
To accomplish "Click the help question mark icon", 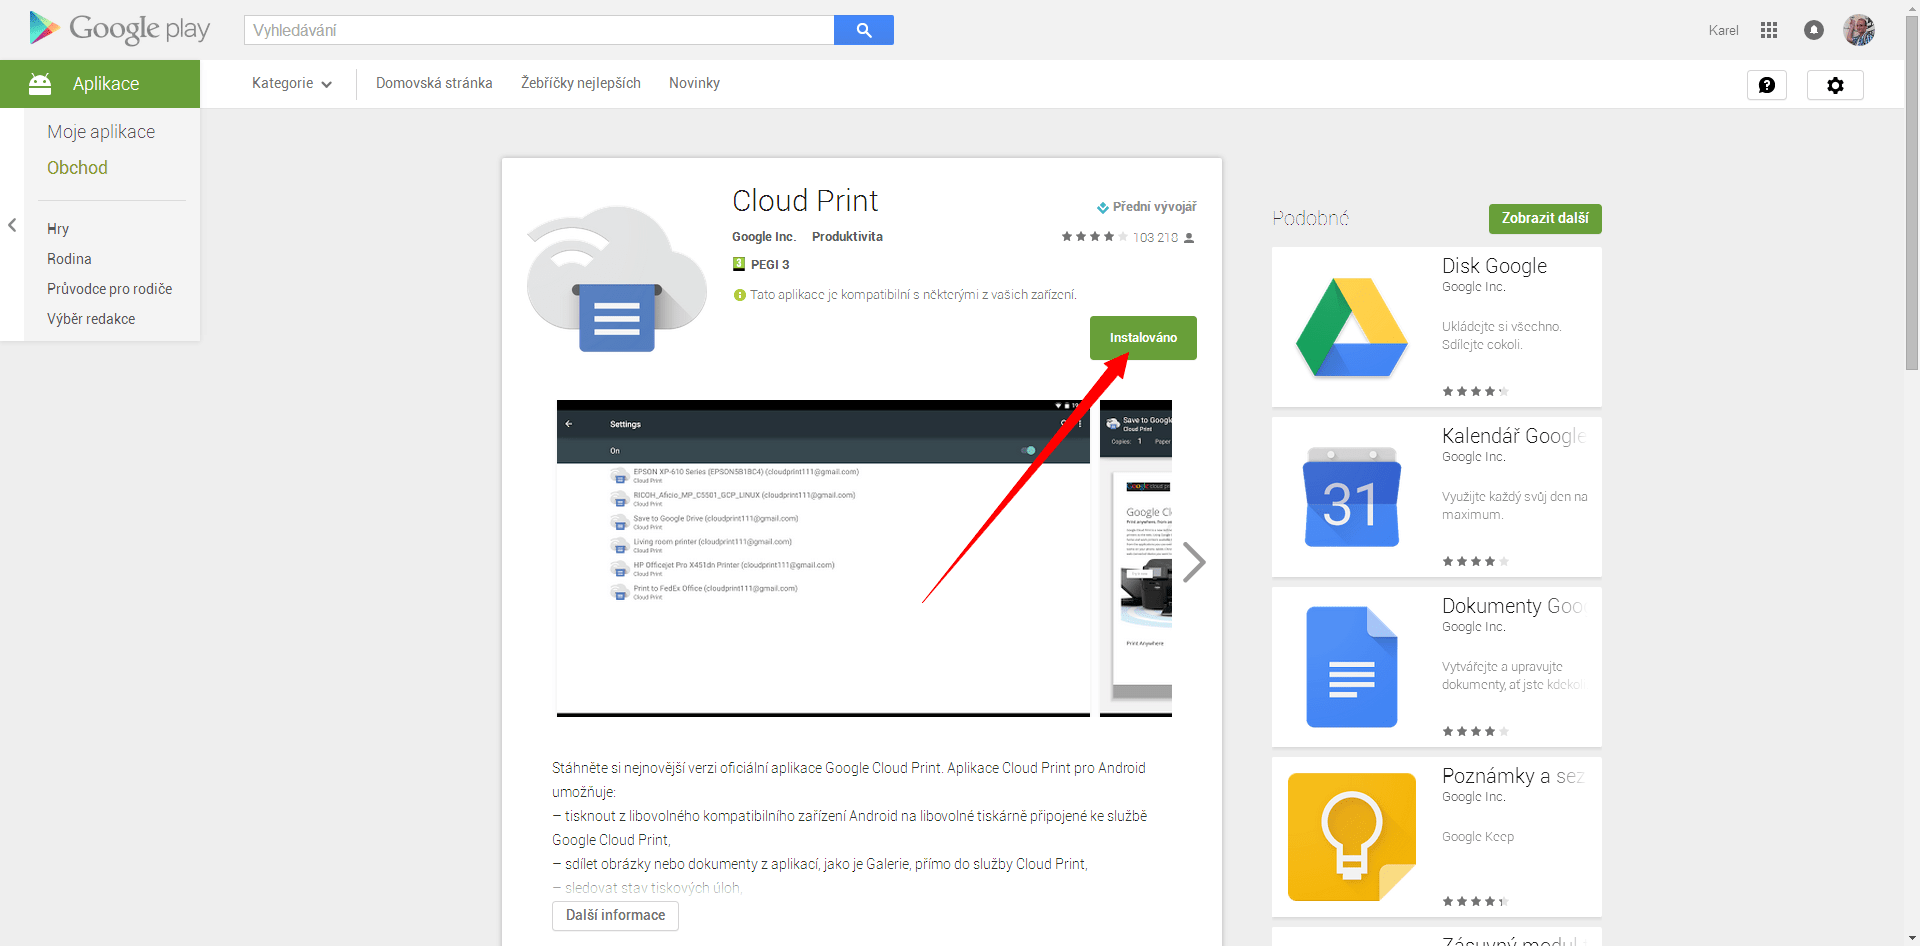I will pos(1767,85).
